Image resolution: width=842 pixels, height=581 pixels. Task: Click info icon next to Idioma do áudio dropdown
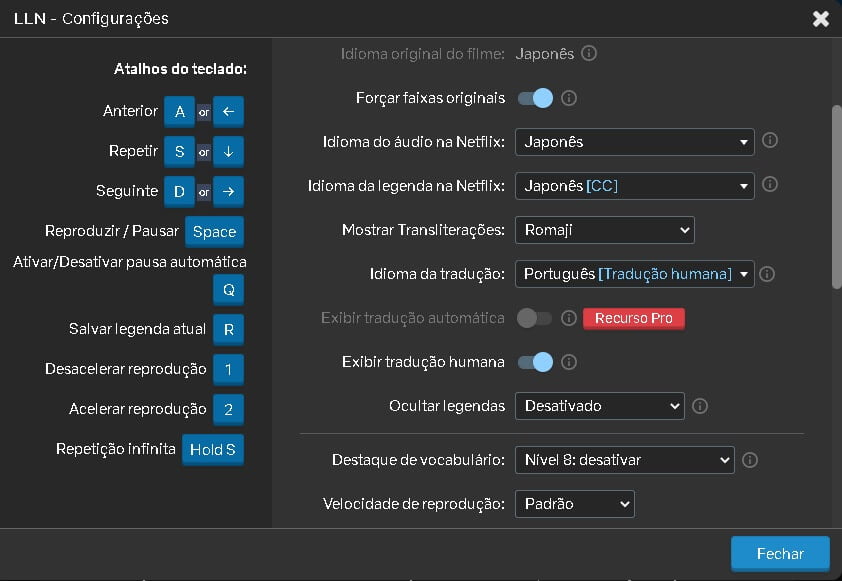[x=770, y=141]
